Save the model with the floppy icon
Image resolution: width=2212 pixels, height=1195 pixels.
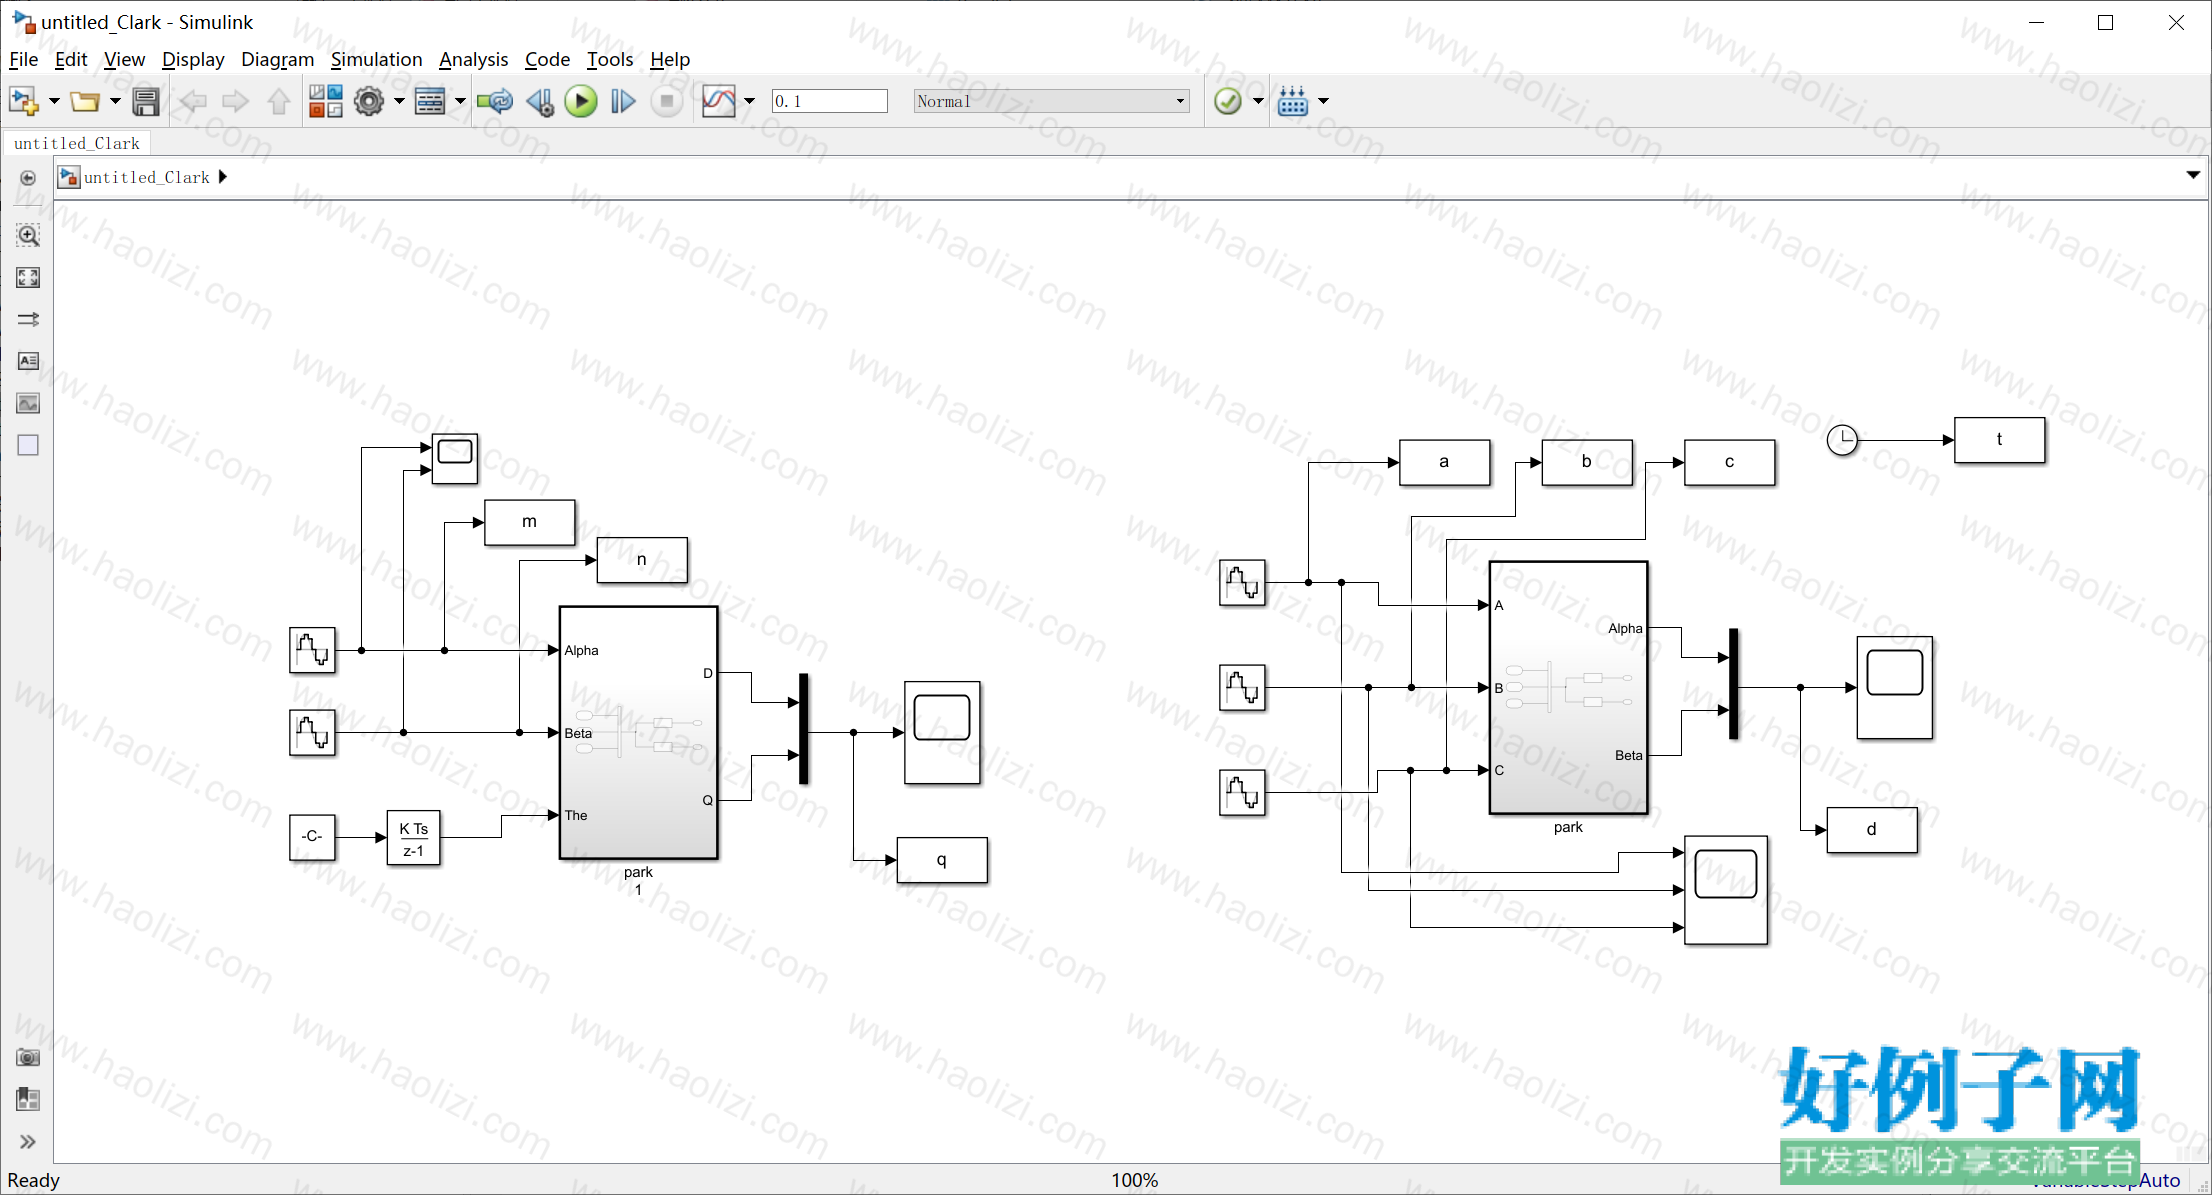[146, 101]
